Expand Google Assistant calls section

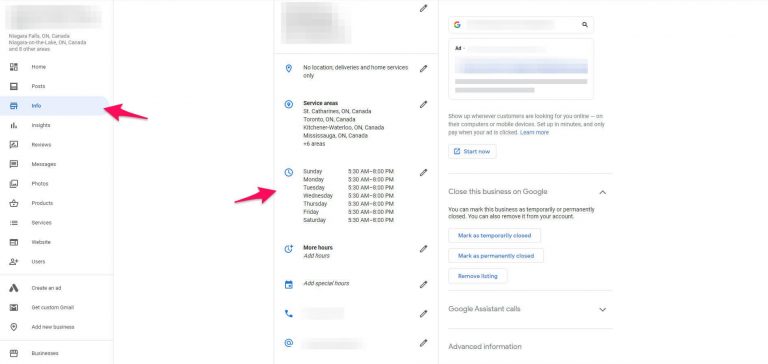tap(602, 310)
